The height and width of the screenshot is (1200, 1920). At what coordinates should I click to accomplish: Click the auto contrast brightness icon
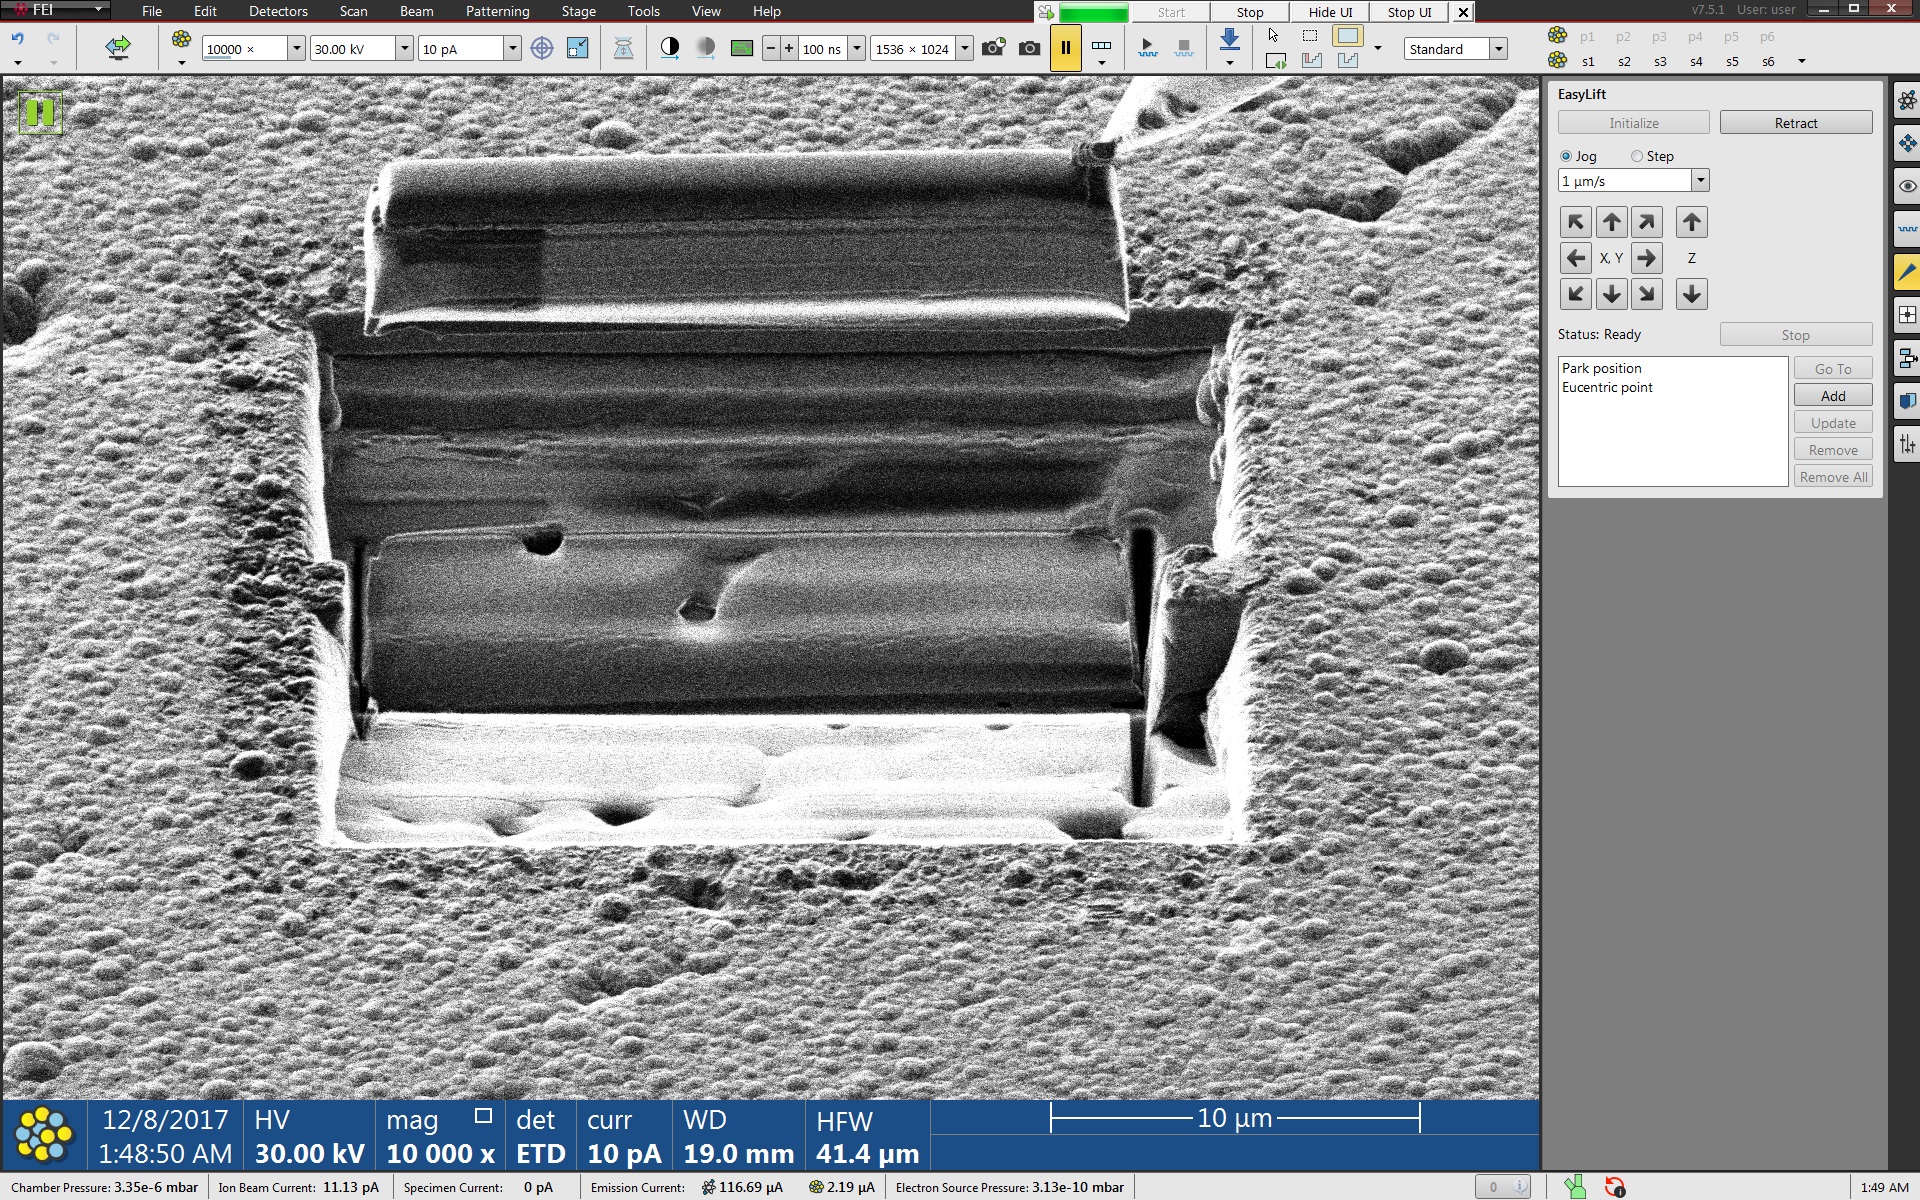pyautogui.click(x=670, y=47)
